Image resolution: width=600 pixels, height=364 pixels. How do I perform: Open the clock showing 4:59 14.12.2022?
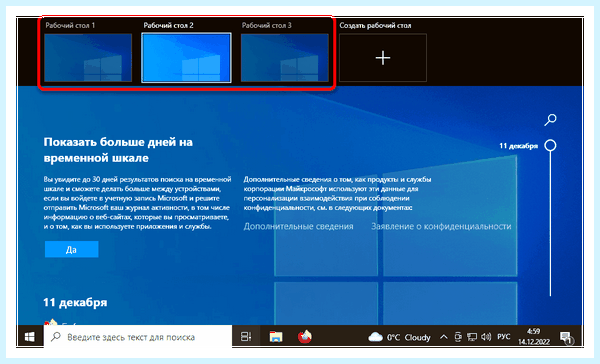coord(533,337)
